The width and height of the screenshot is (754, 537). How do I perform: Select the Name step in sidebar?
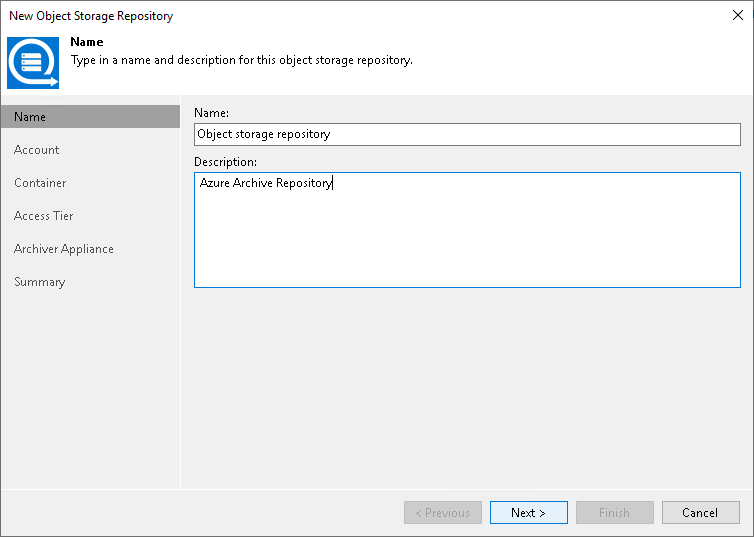coord(90,117)
